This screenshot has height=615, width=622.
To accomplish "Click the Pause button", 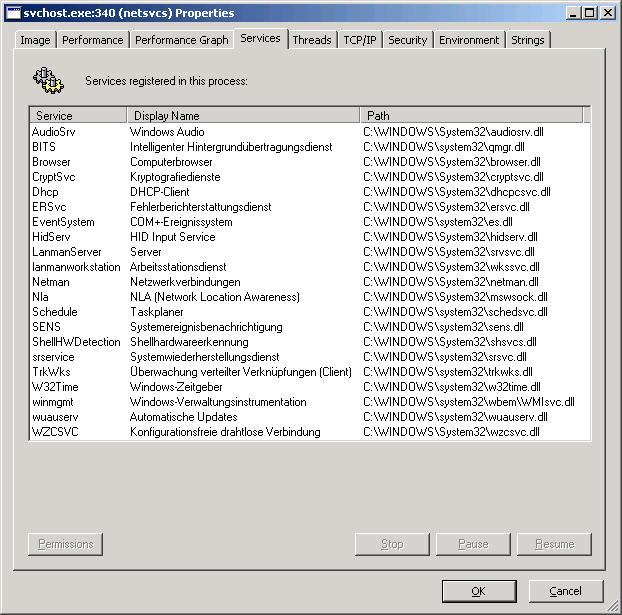I will pyautogui.click(x=473, y=544).
